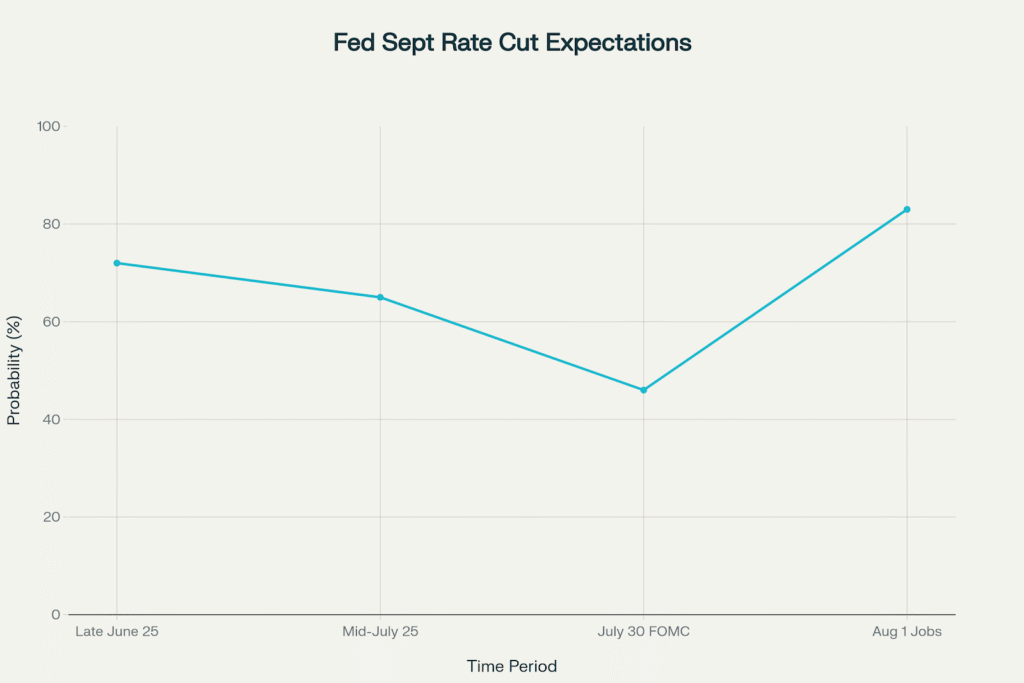This screenshot has width=1024, height=683.
Task: Click the Aug 1 Jobs axis label
Action: coord(907,632)
